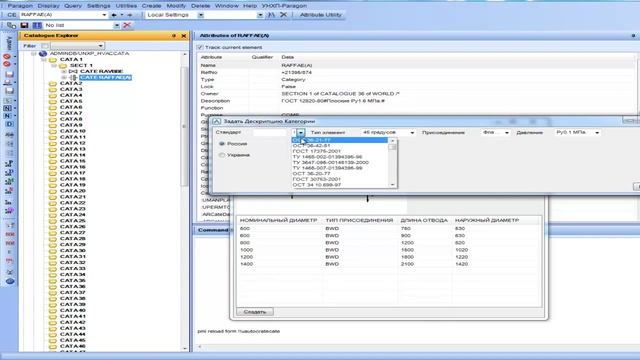Select the CATA 10 tree item
The height and width of the screenshot is (360, 640).
coord(72,131)
